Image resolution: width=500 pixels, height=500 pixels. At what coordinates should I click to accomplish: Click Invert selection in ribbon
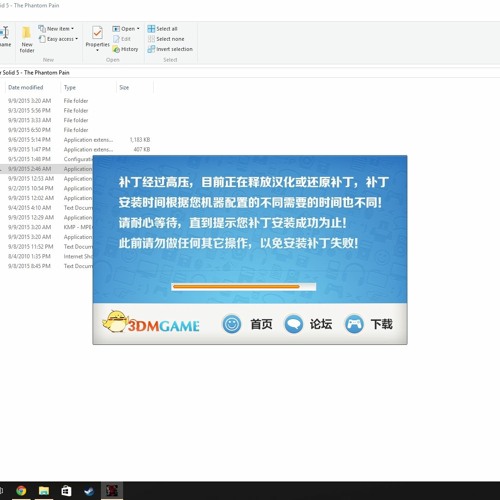pos(170,49)
